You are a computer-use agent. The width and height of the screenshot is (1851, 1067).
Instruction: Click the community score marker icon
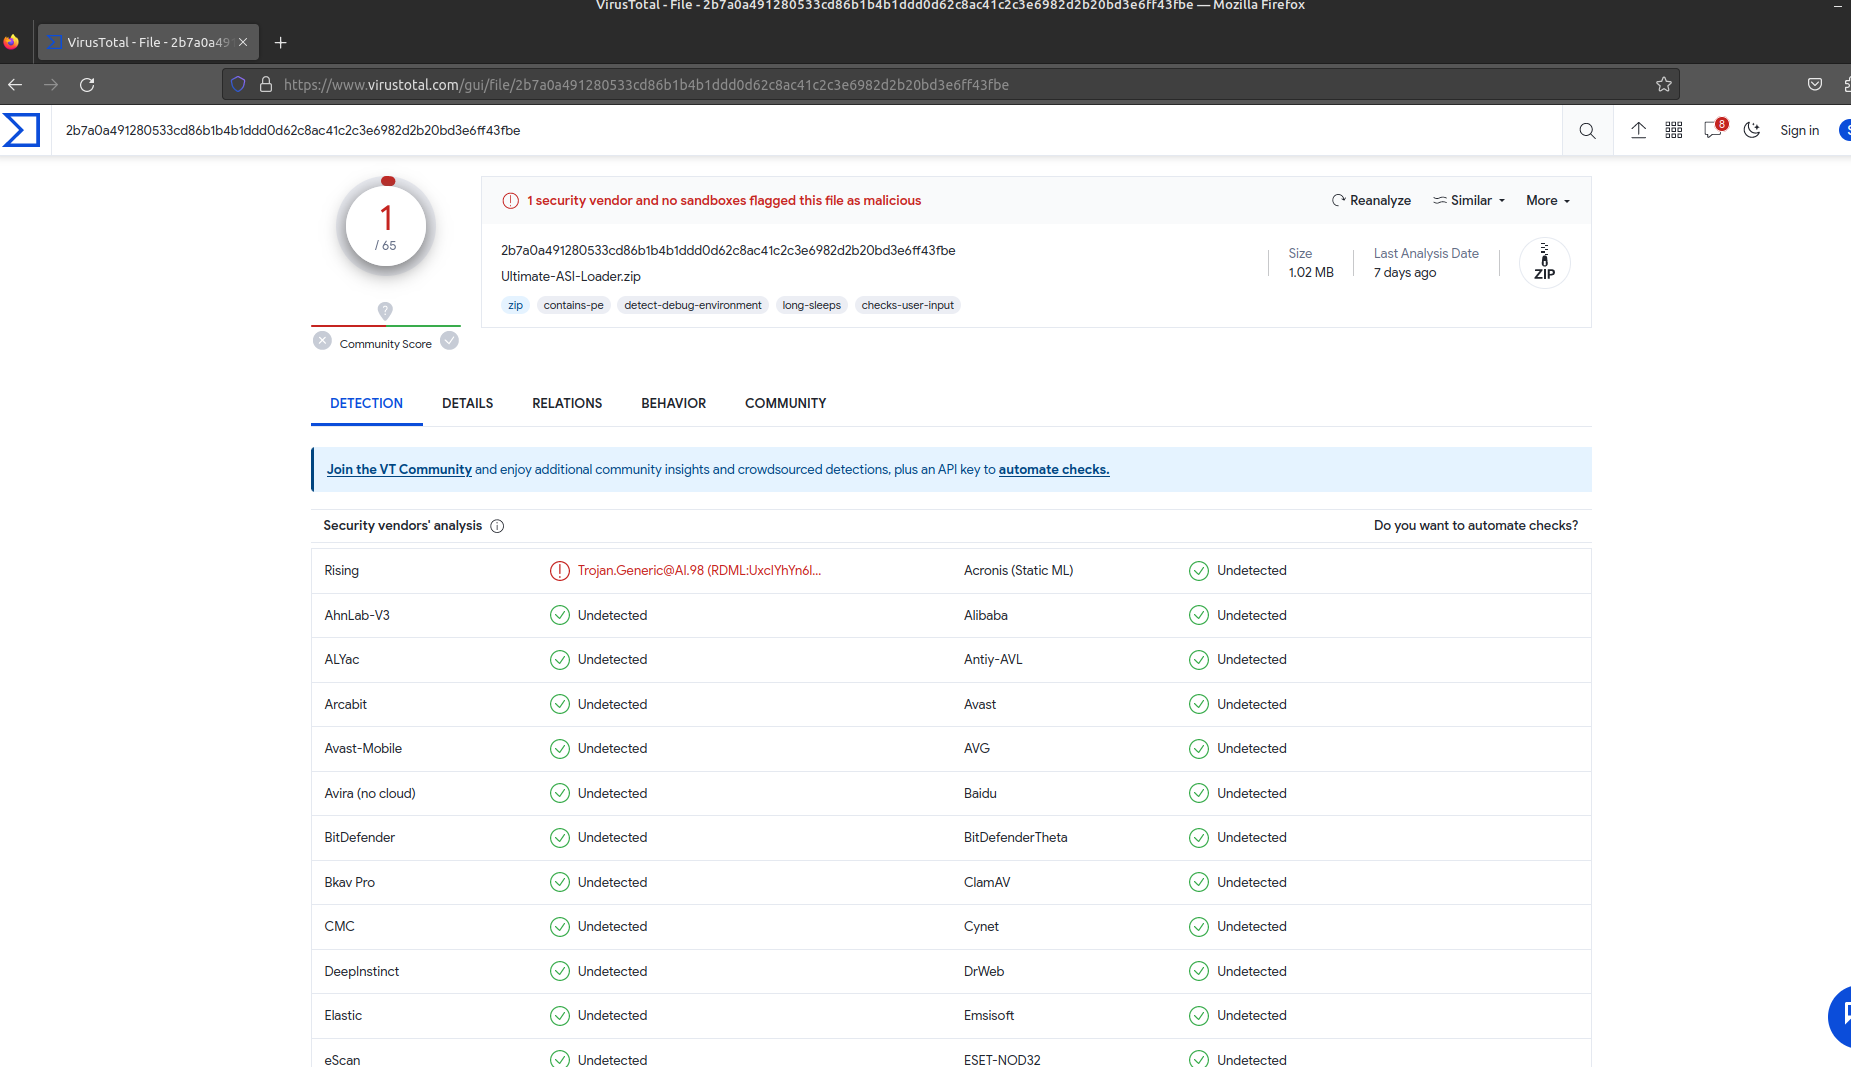(x=385, y=311)
